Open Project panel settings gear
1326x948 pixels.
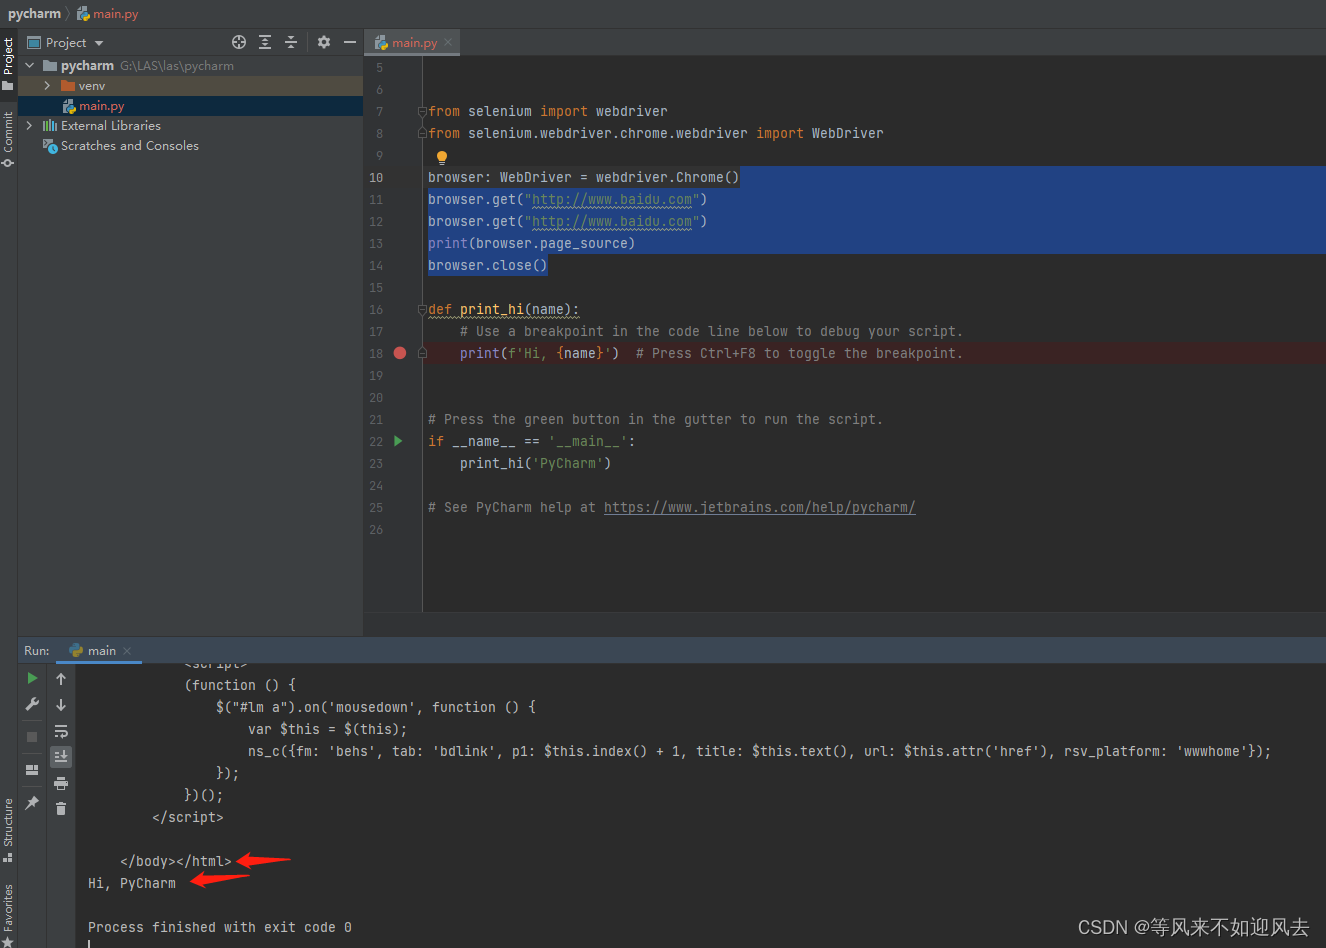(324, 42)
